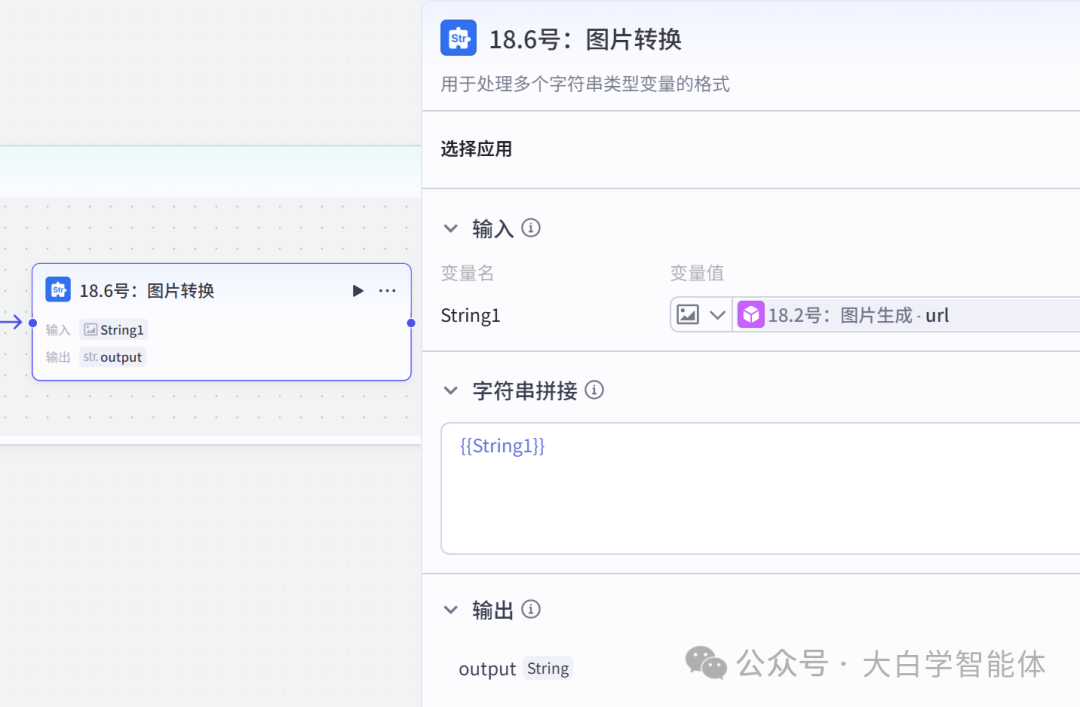Click the String type tag beside output
The height and width of the screenshot is (707, 1080).
click(x=548, y=668)
